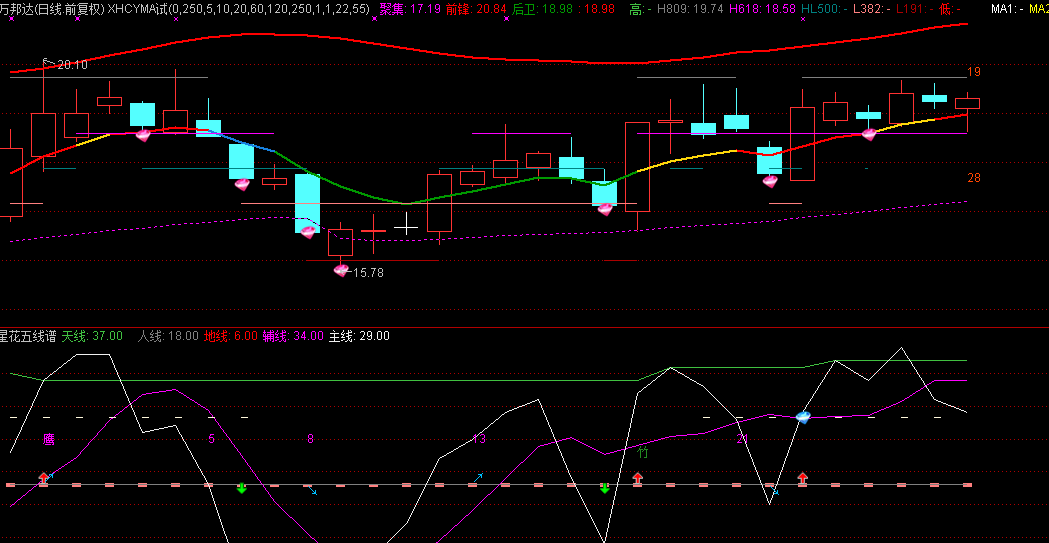Click the small cyan arrow below the 13 label
Image resolution: width=1049 pixels, height=543 pixels.
[478, 477]
